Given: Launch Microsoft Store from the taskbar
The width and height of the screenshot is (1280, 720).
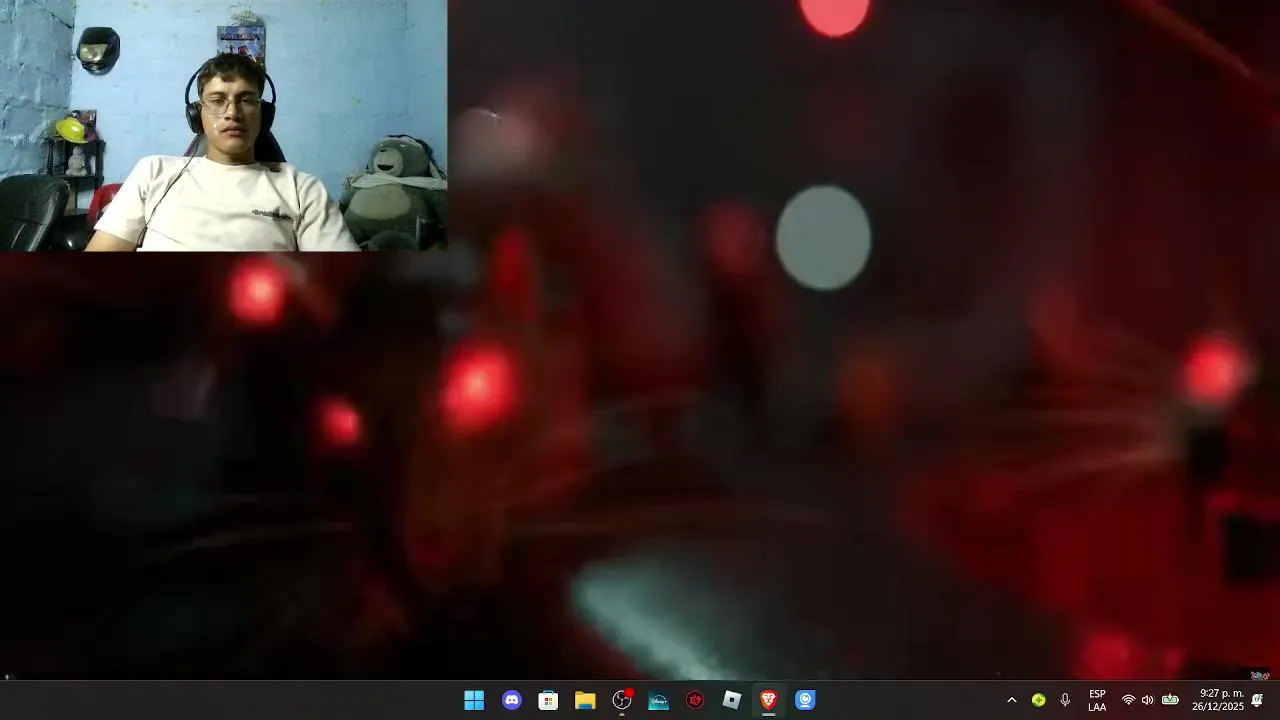Looking at the screenshot, I should click(548, 700).
